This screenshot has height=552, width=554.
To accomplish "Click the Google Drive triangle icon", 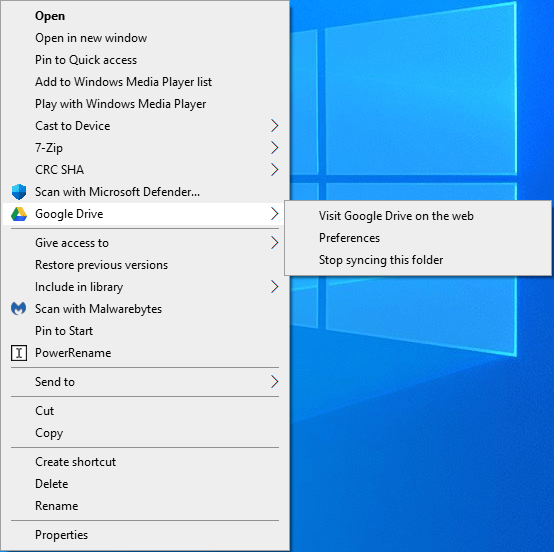I will tap(19, 214).
